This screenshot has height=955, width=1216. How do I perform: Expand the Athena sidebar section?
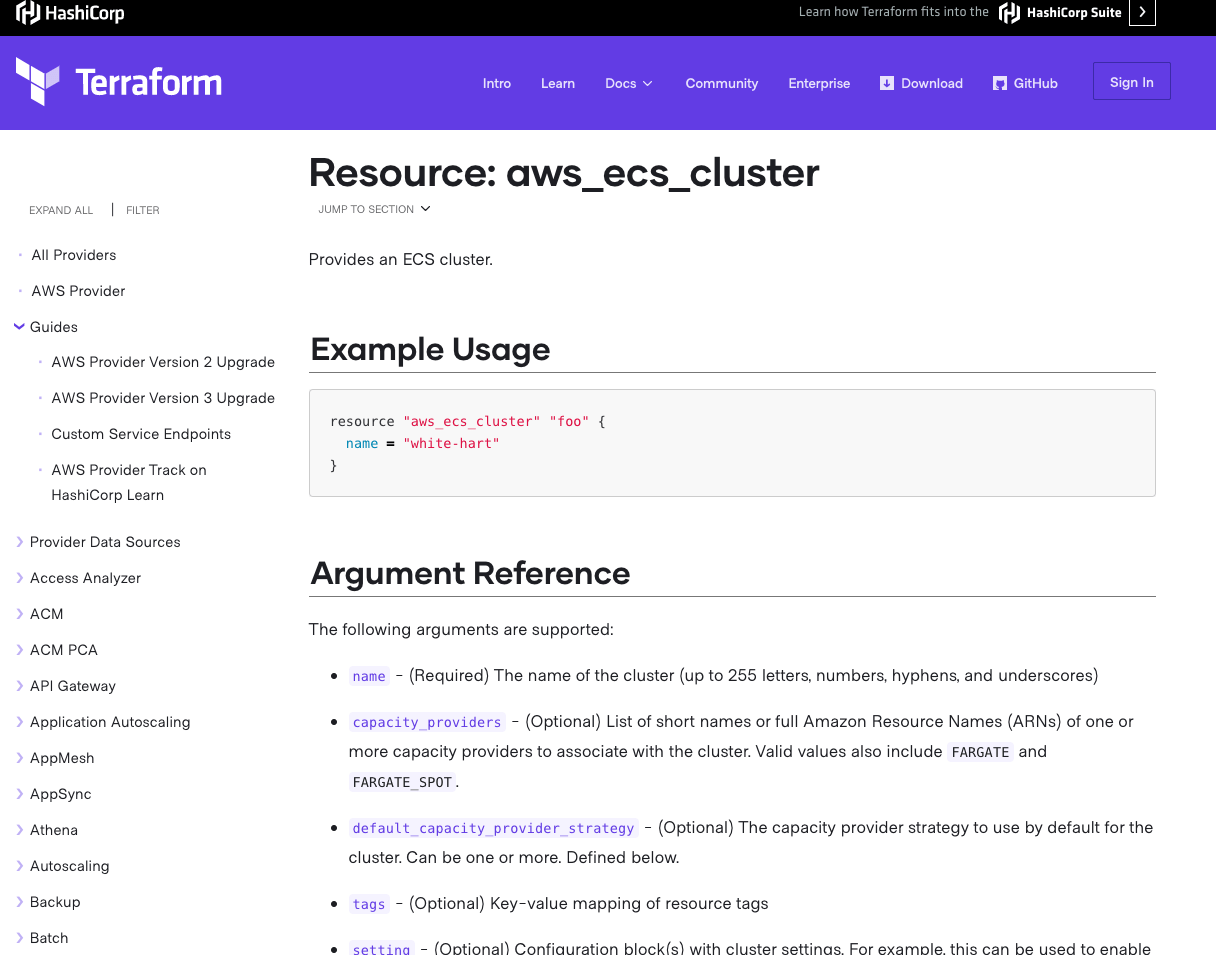pos(20,830)
